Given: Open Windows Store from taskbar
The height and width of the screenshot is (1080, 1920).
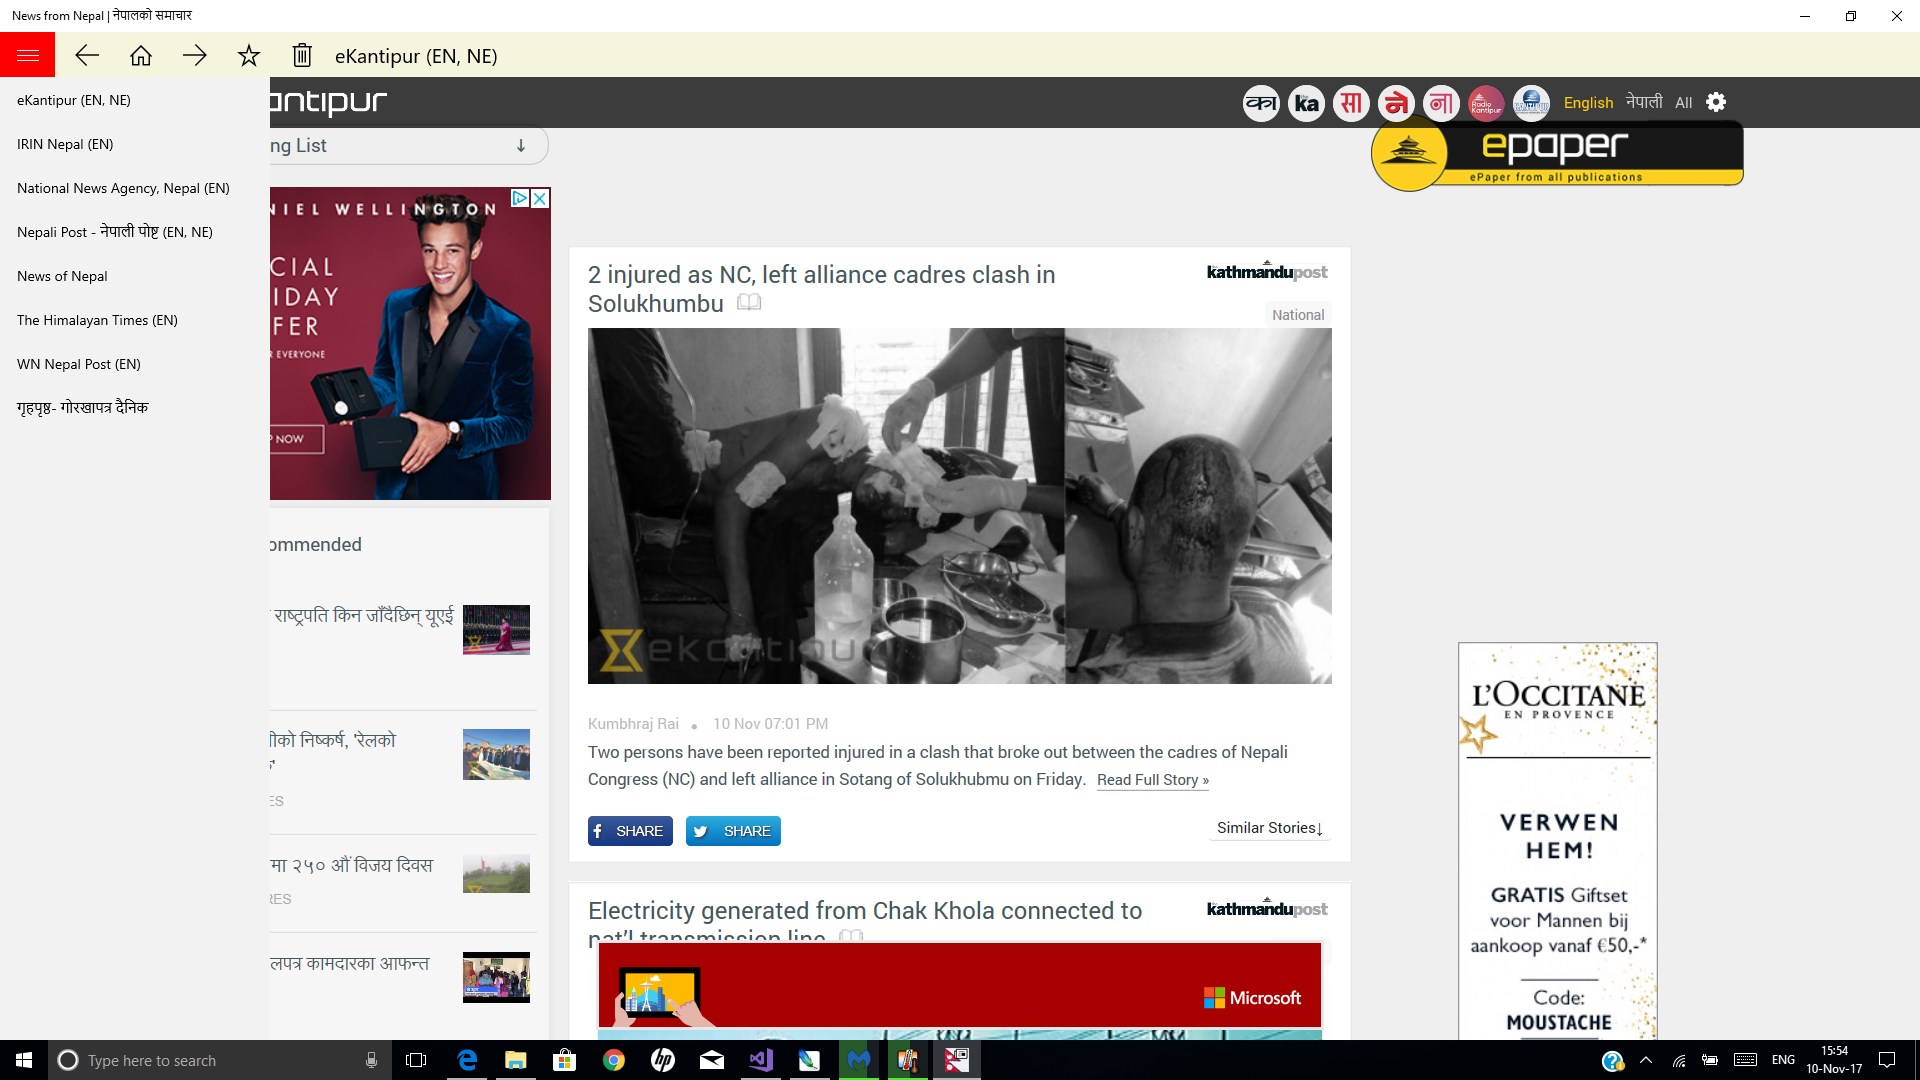Looking at the screenshot, I should coord(565,1060).
